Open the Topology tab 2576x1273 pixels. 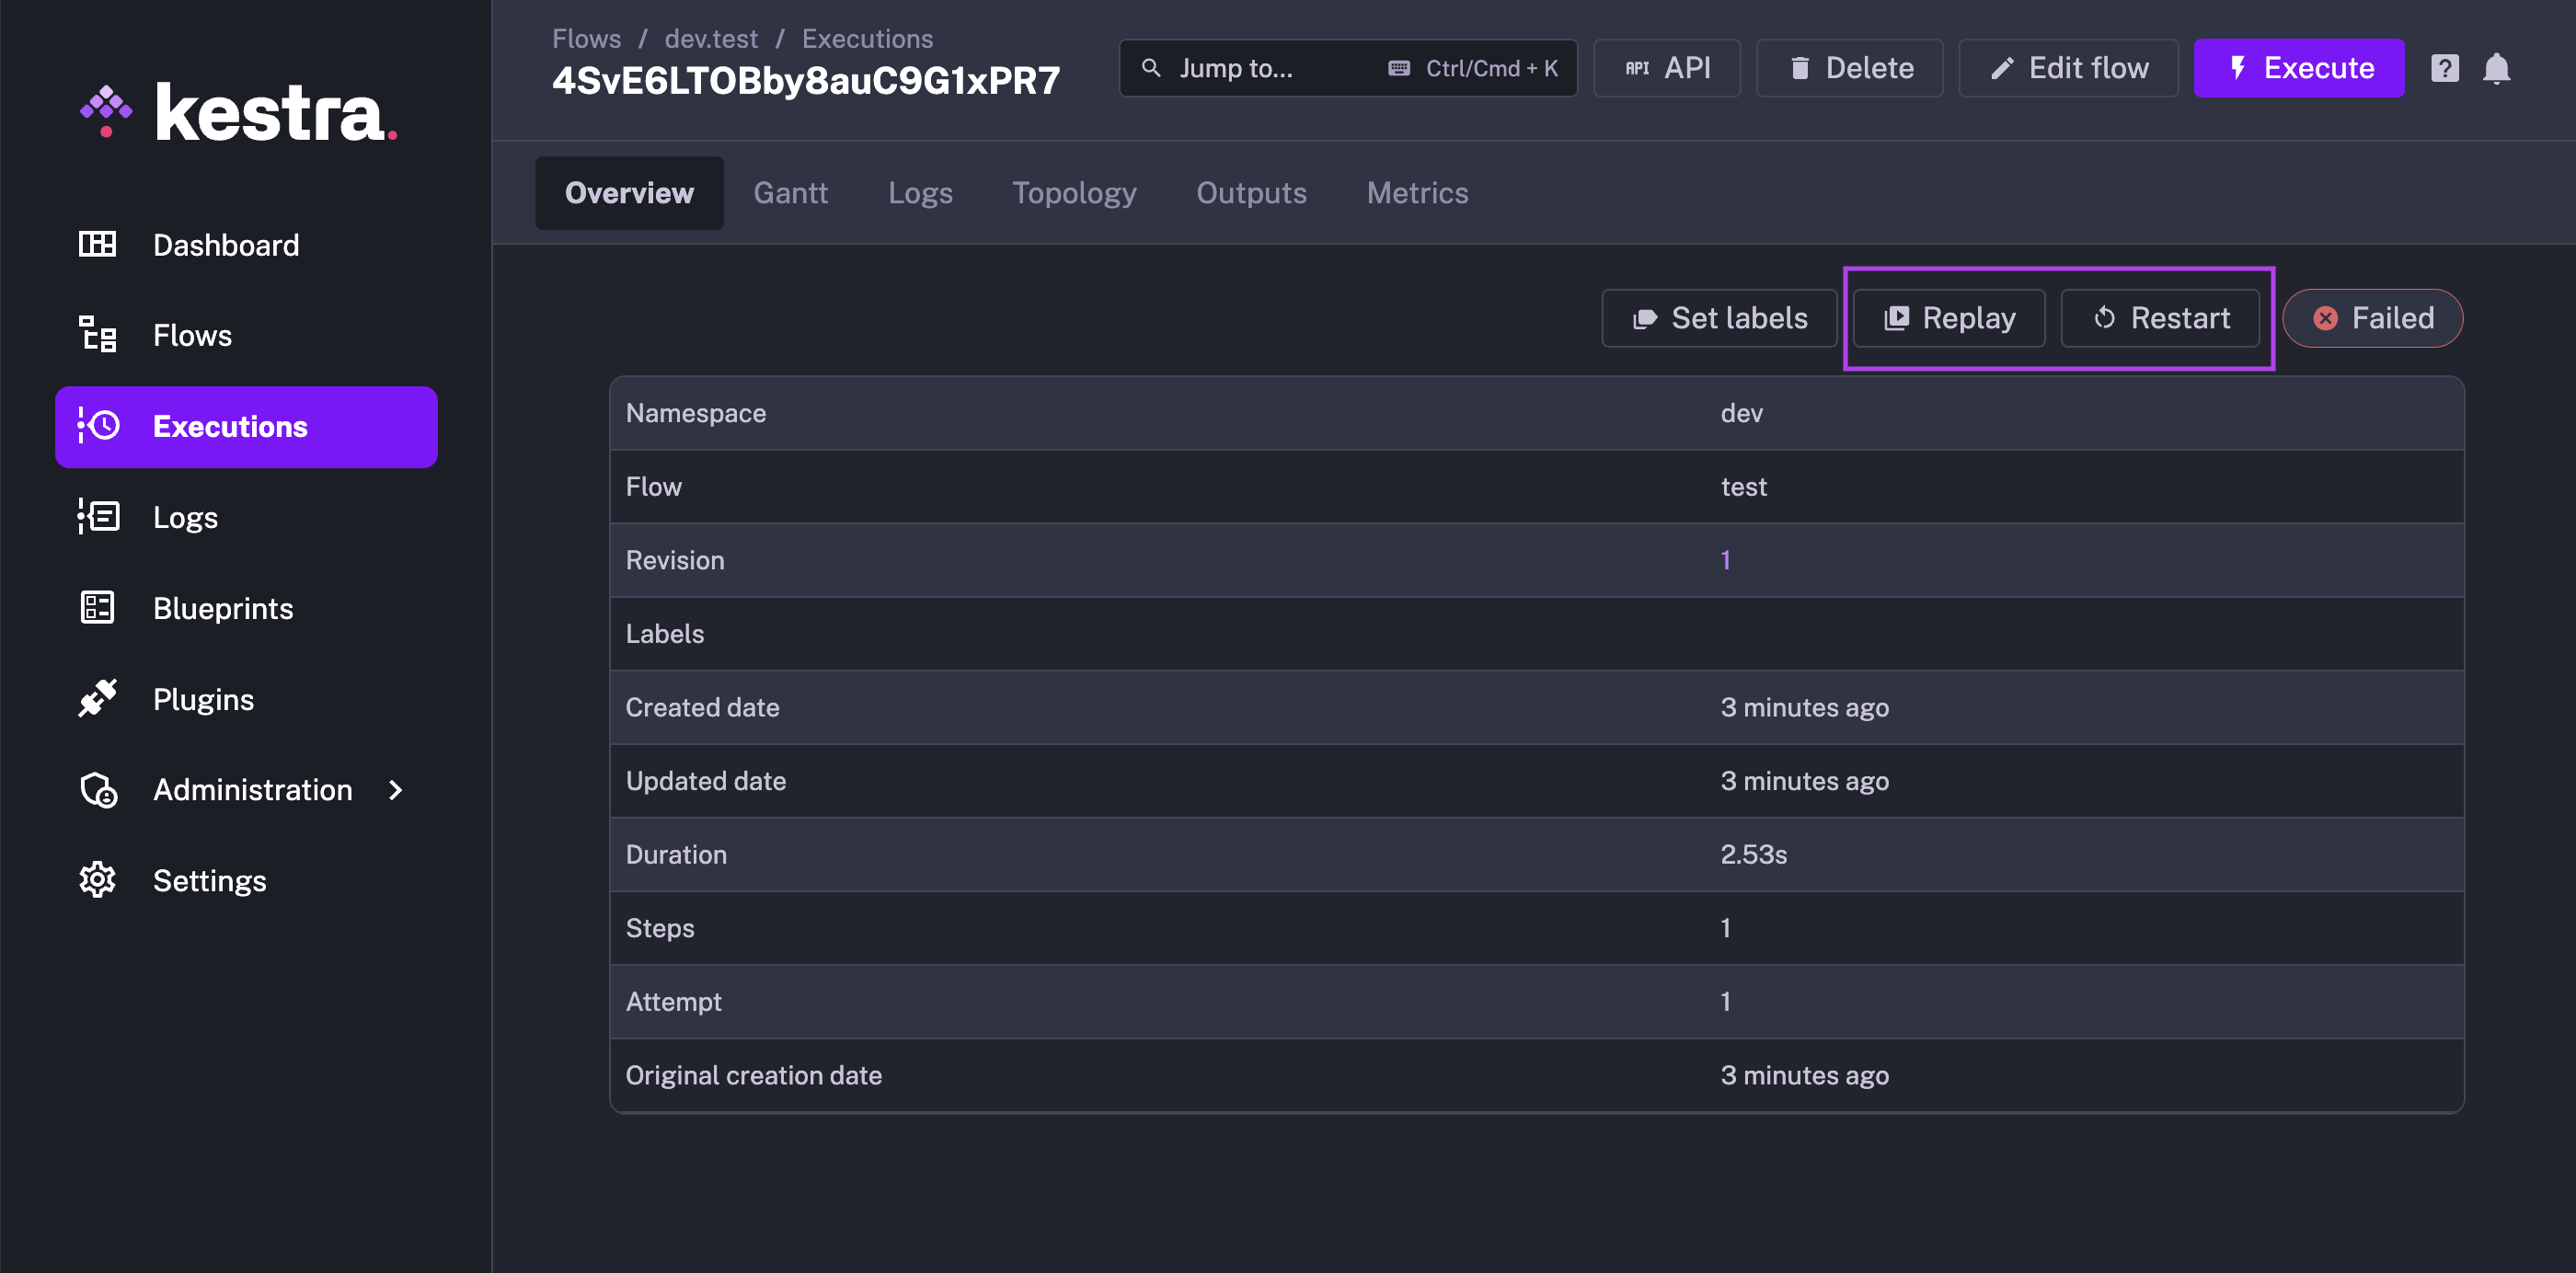click(1074, 193)
